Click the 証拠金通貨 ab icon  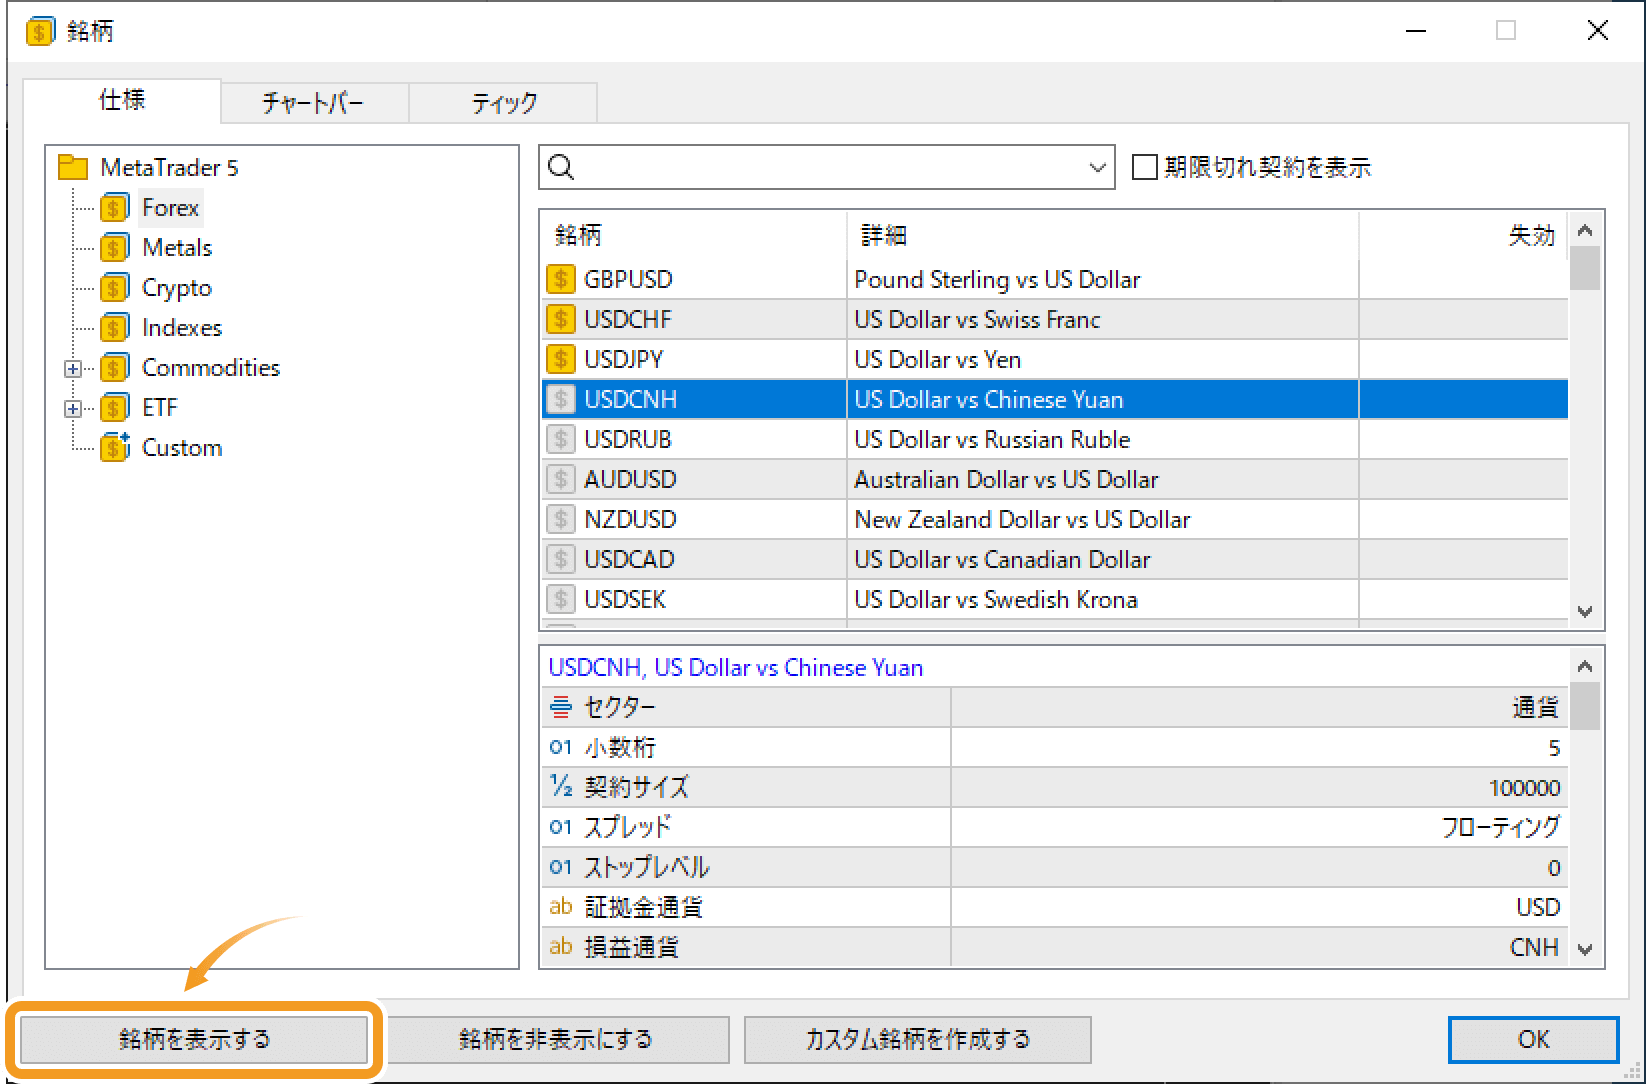pos(561,907)
